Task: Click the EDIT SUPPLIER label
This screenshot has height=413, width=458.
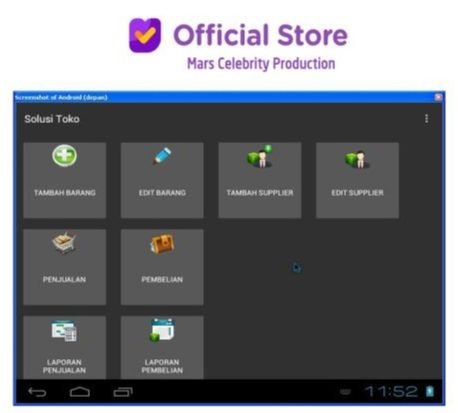Action: point(357,193)
